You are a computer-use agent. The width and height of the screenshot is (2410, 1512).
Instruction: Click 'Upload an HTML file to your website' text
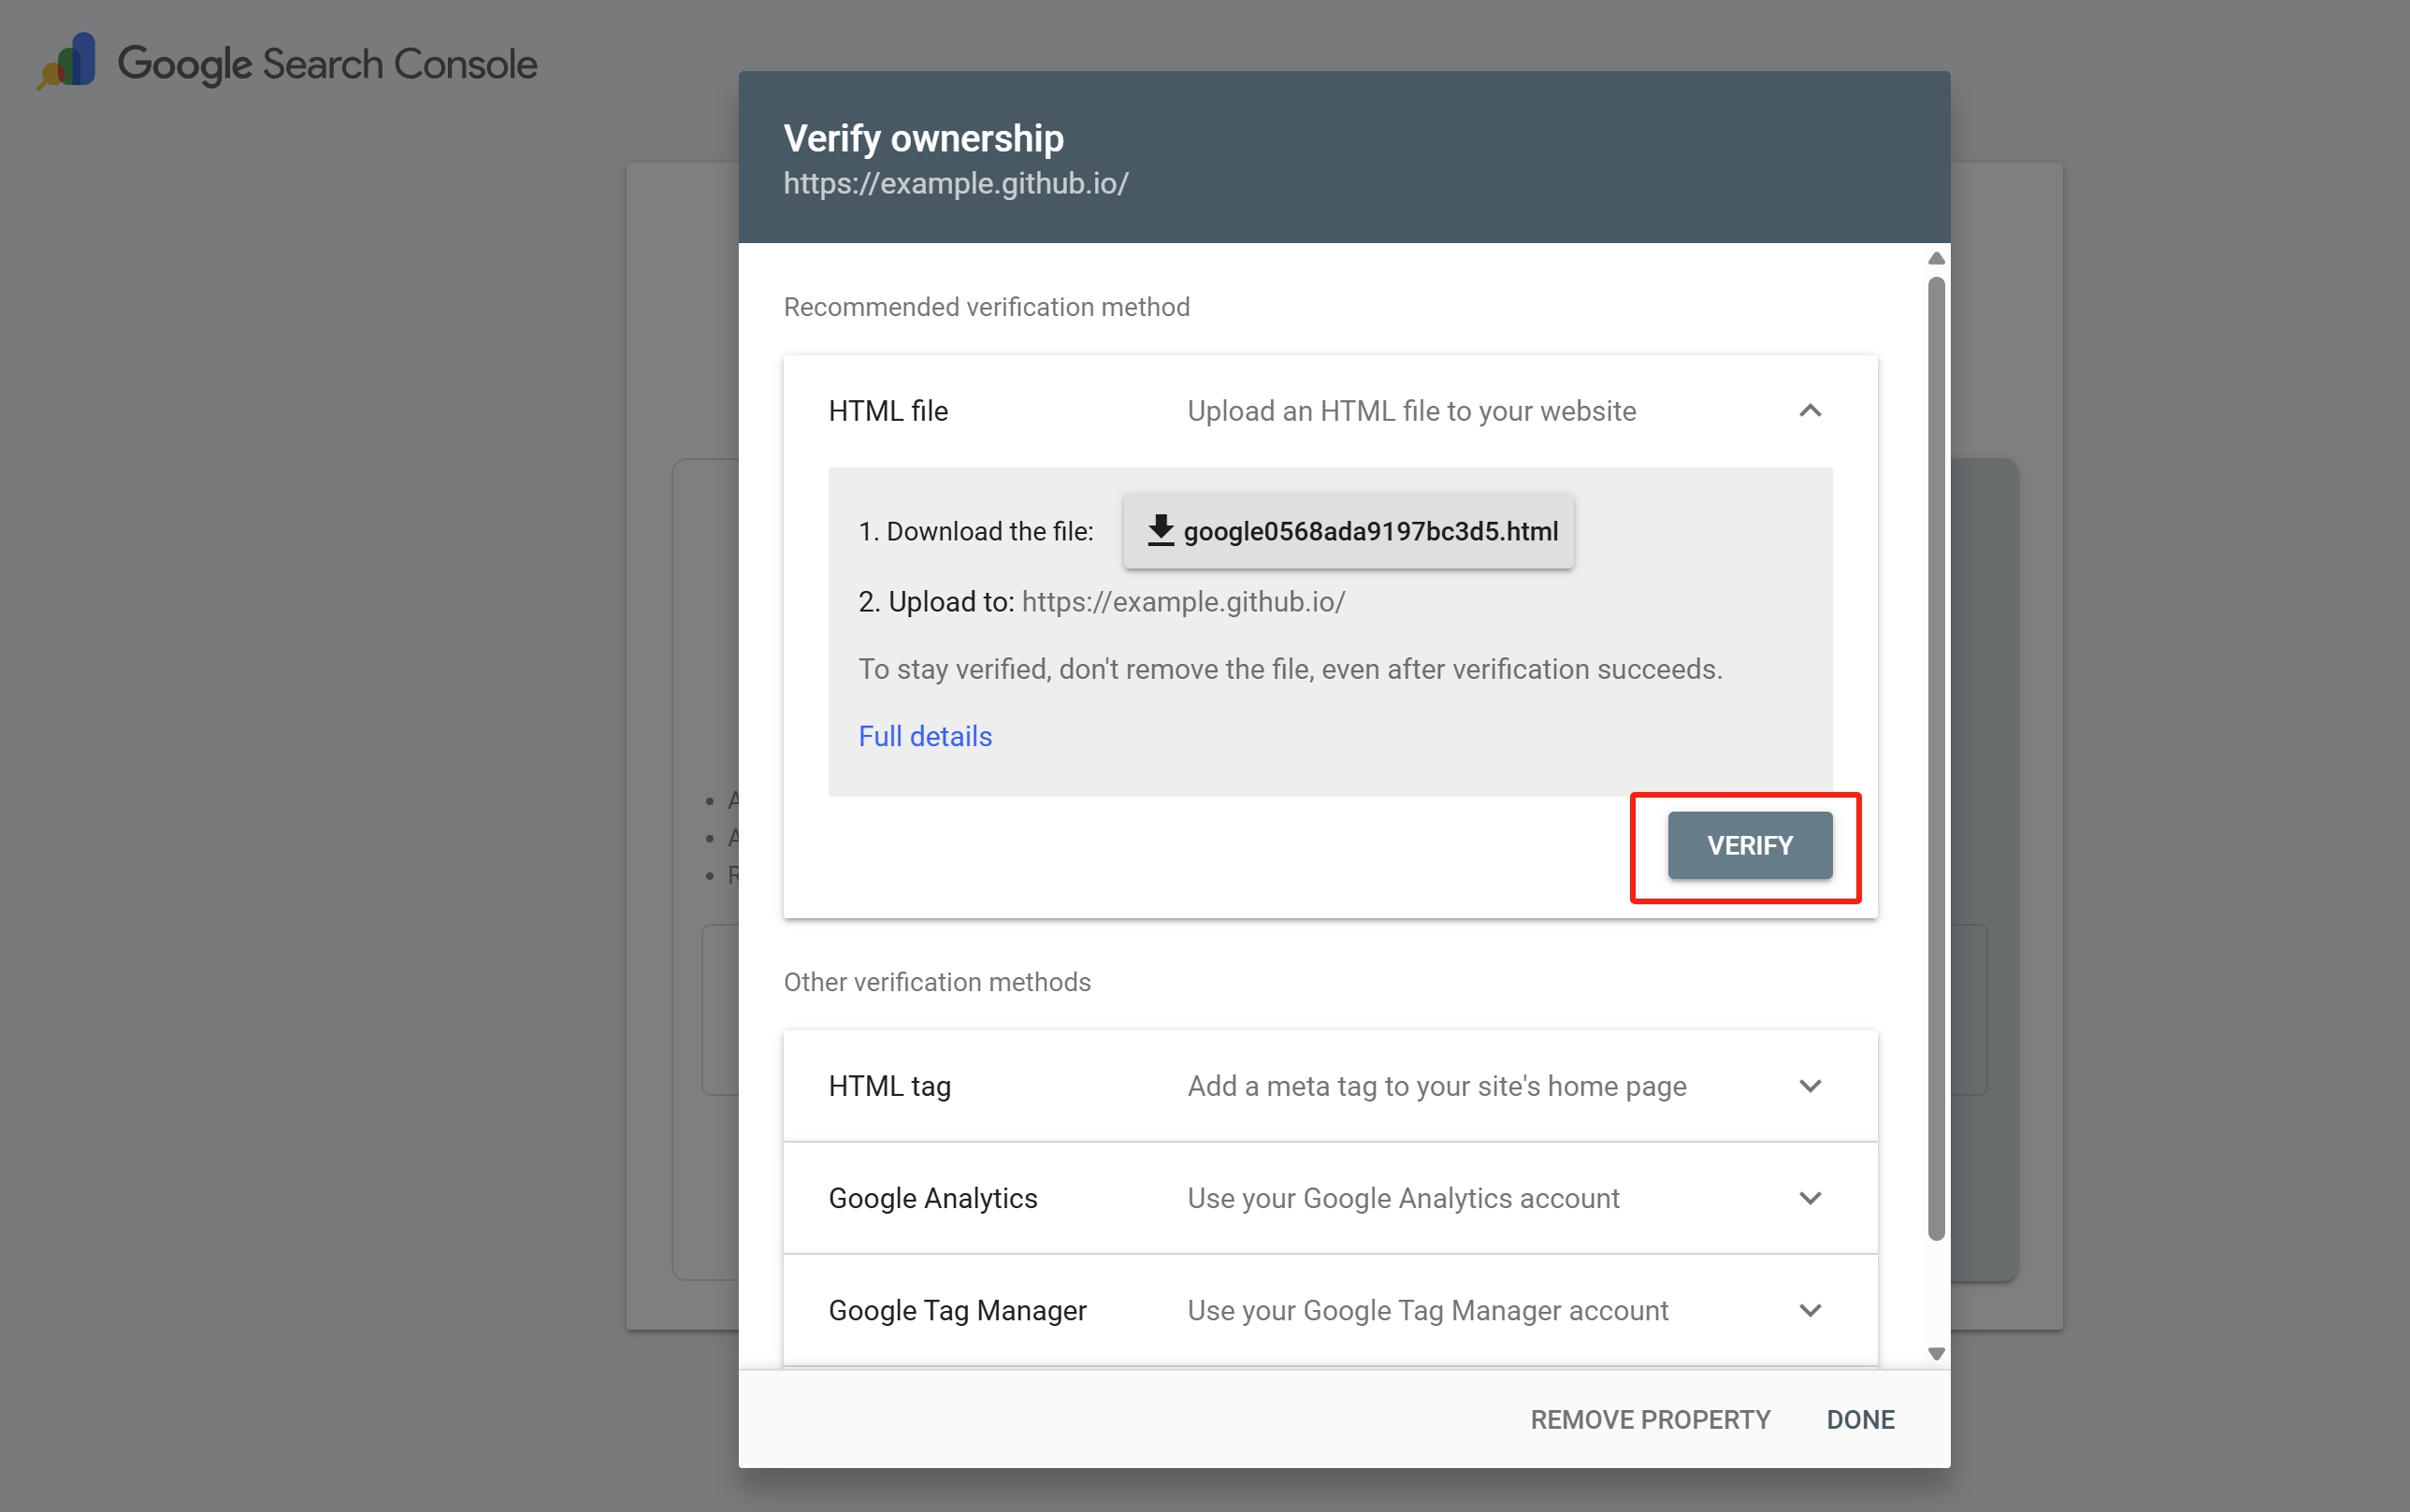coord(1412,411)
